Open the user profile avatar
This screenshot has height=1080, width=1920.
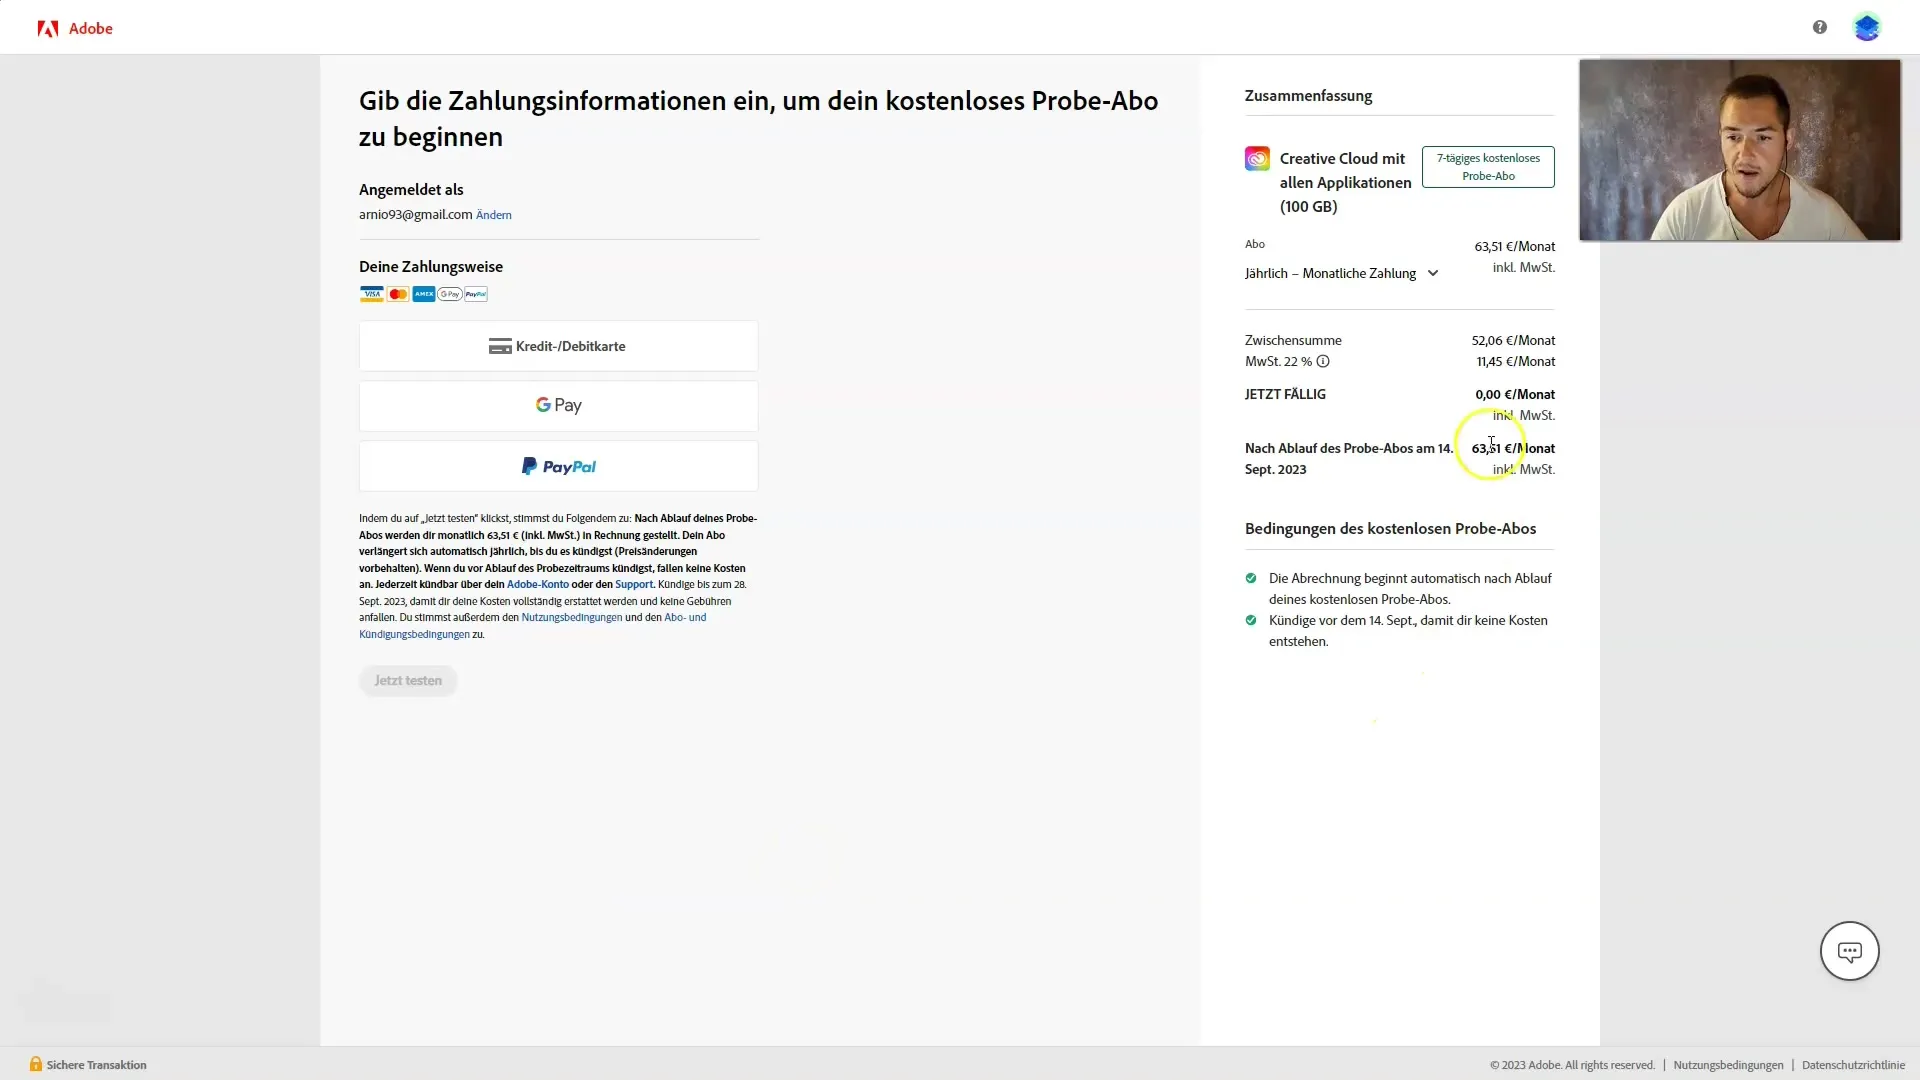click(1867, 27)
